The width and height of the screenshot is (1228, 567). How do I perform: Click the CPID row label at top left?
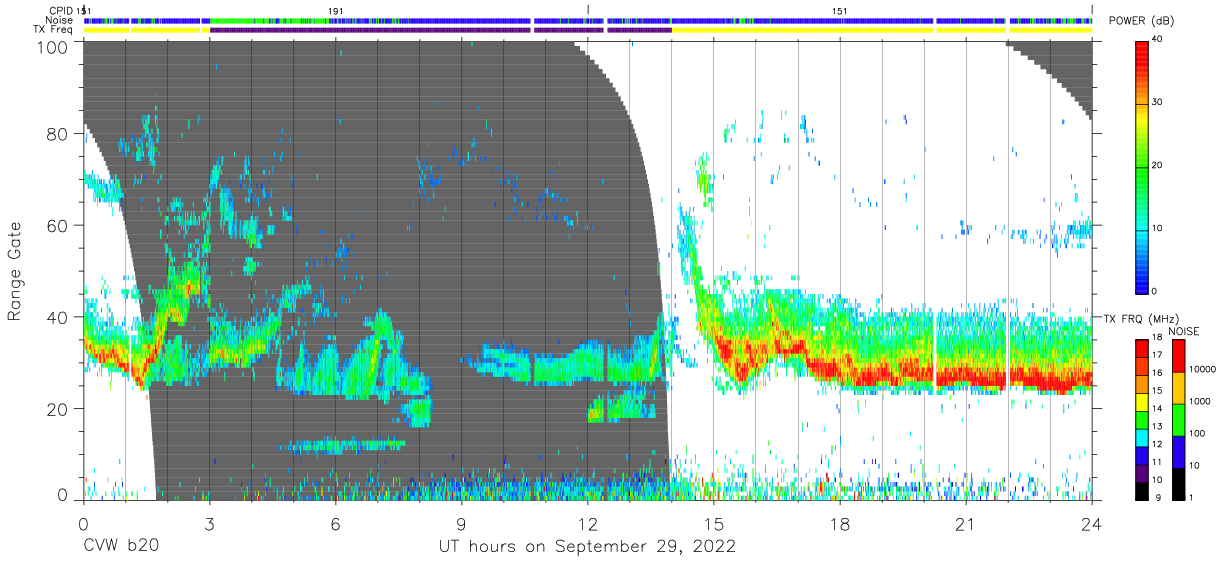click(63, 10)
